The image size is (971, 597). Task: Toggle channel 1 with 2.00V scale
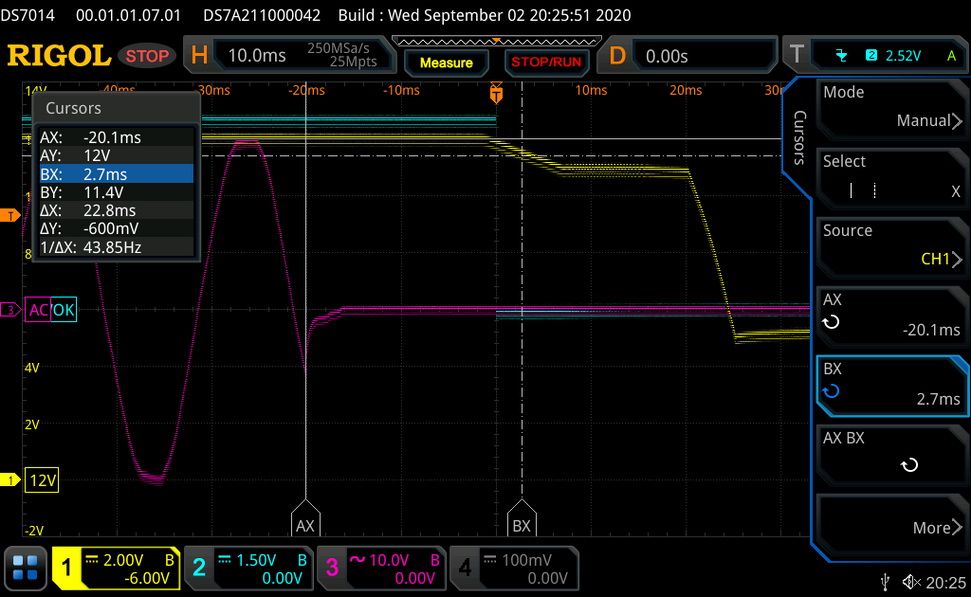(x=116, y=568)
